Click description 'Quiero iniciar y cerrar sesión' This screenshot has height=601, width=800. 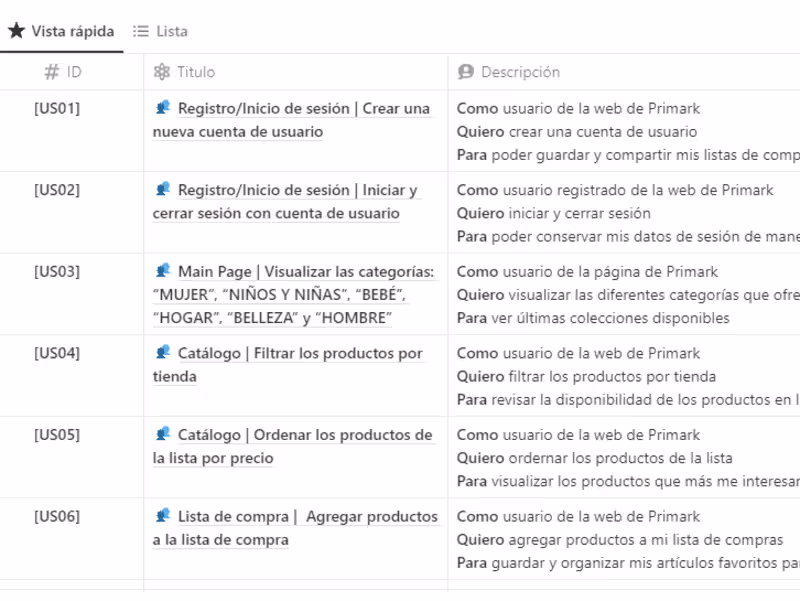[554, 213]
